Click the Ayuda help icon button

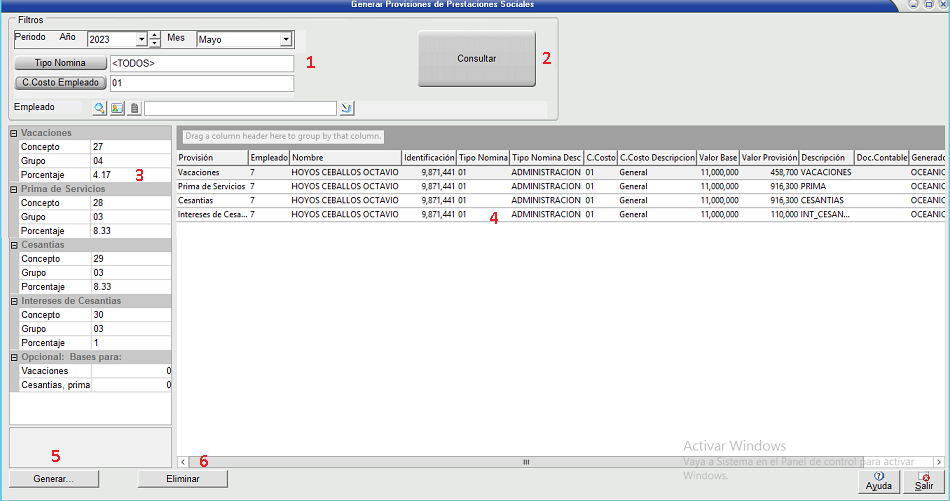[879, 482]
